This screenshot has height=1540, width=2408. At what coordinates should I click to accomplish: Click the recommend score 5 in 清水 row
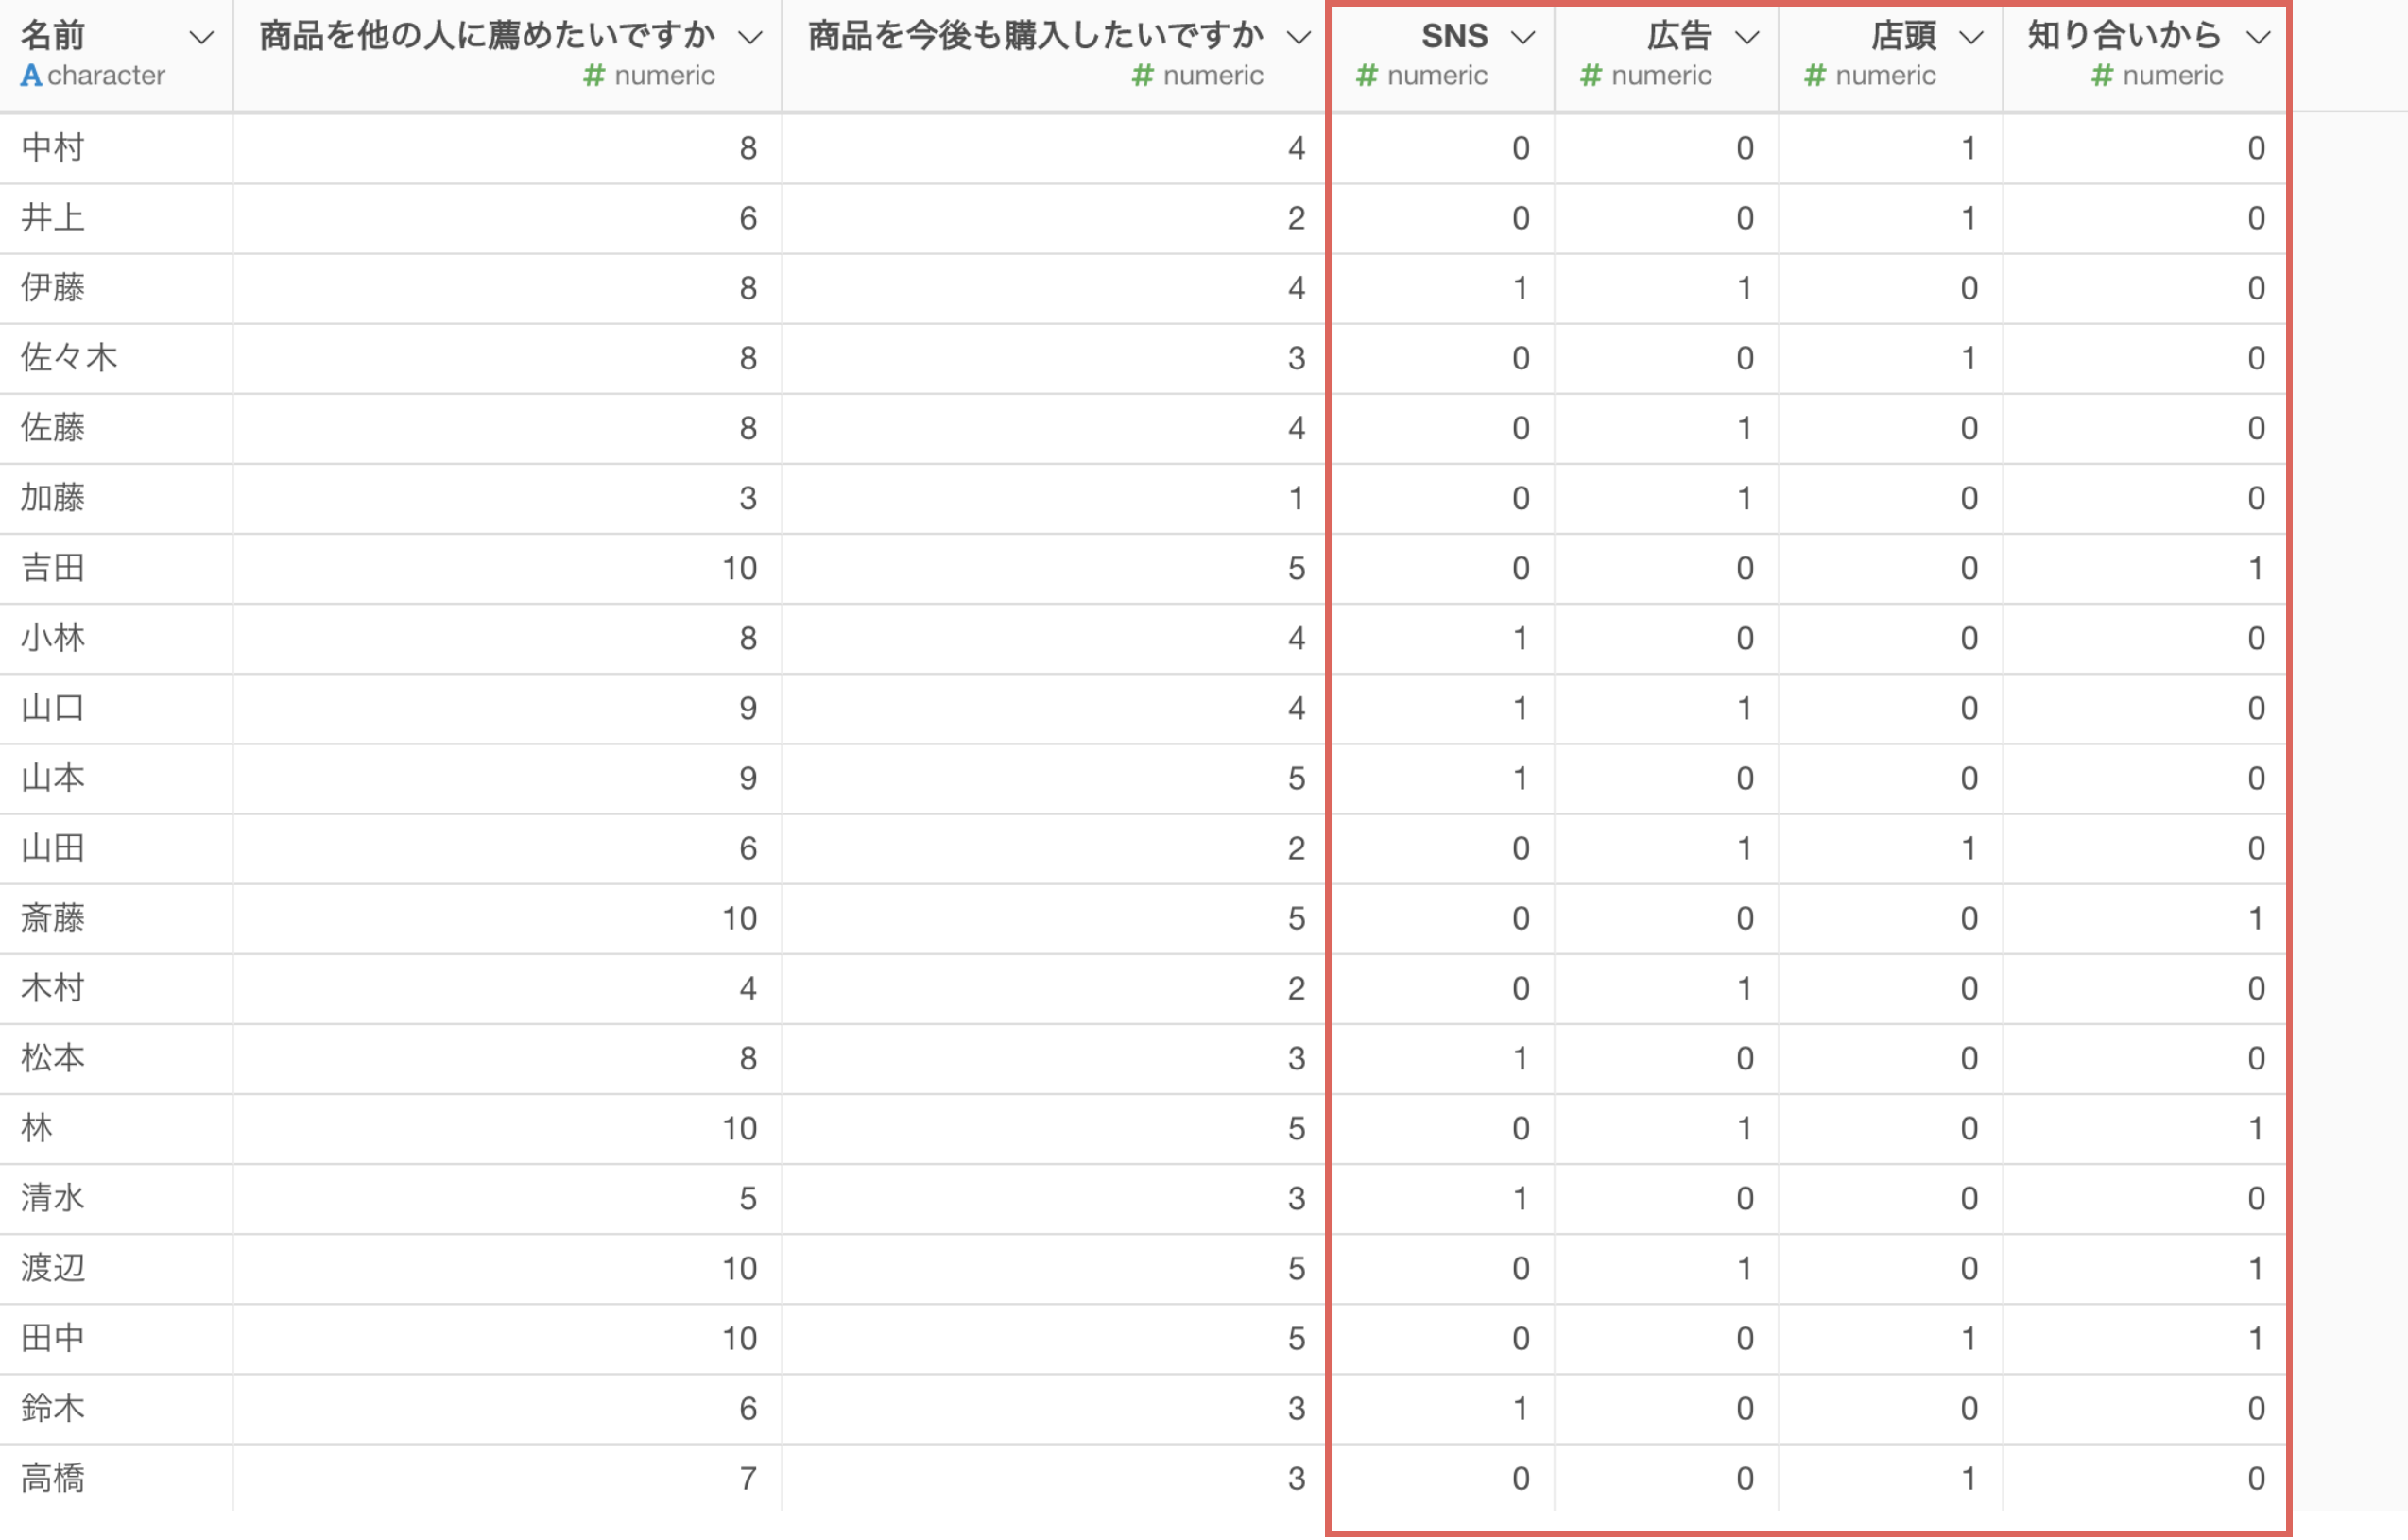pos(748,1198)
